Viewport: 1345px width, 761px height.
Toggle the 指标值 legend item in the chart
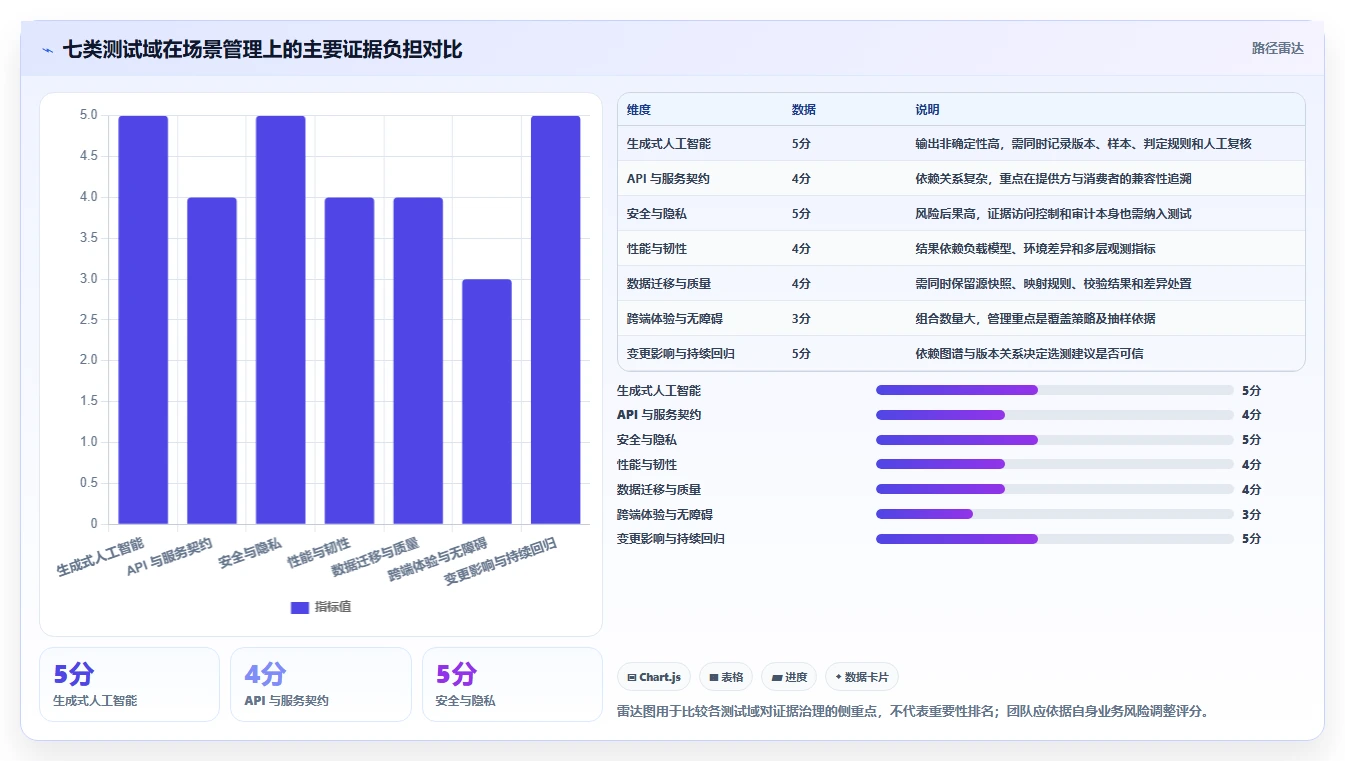321,607
